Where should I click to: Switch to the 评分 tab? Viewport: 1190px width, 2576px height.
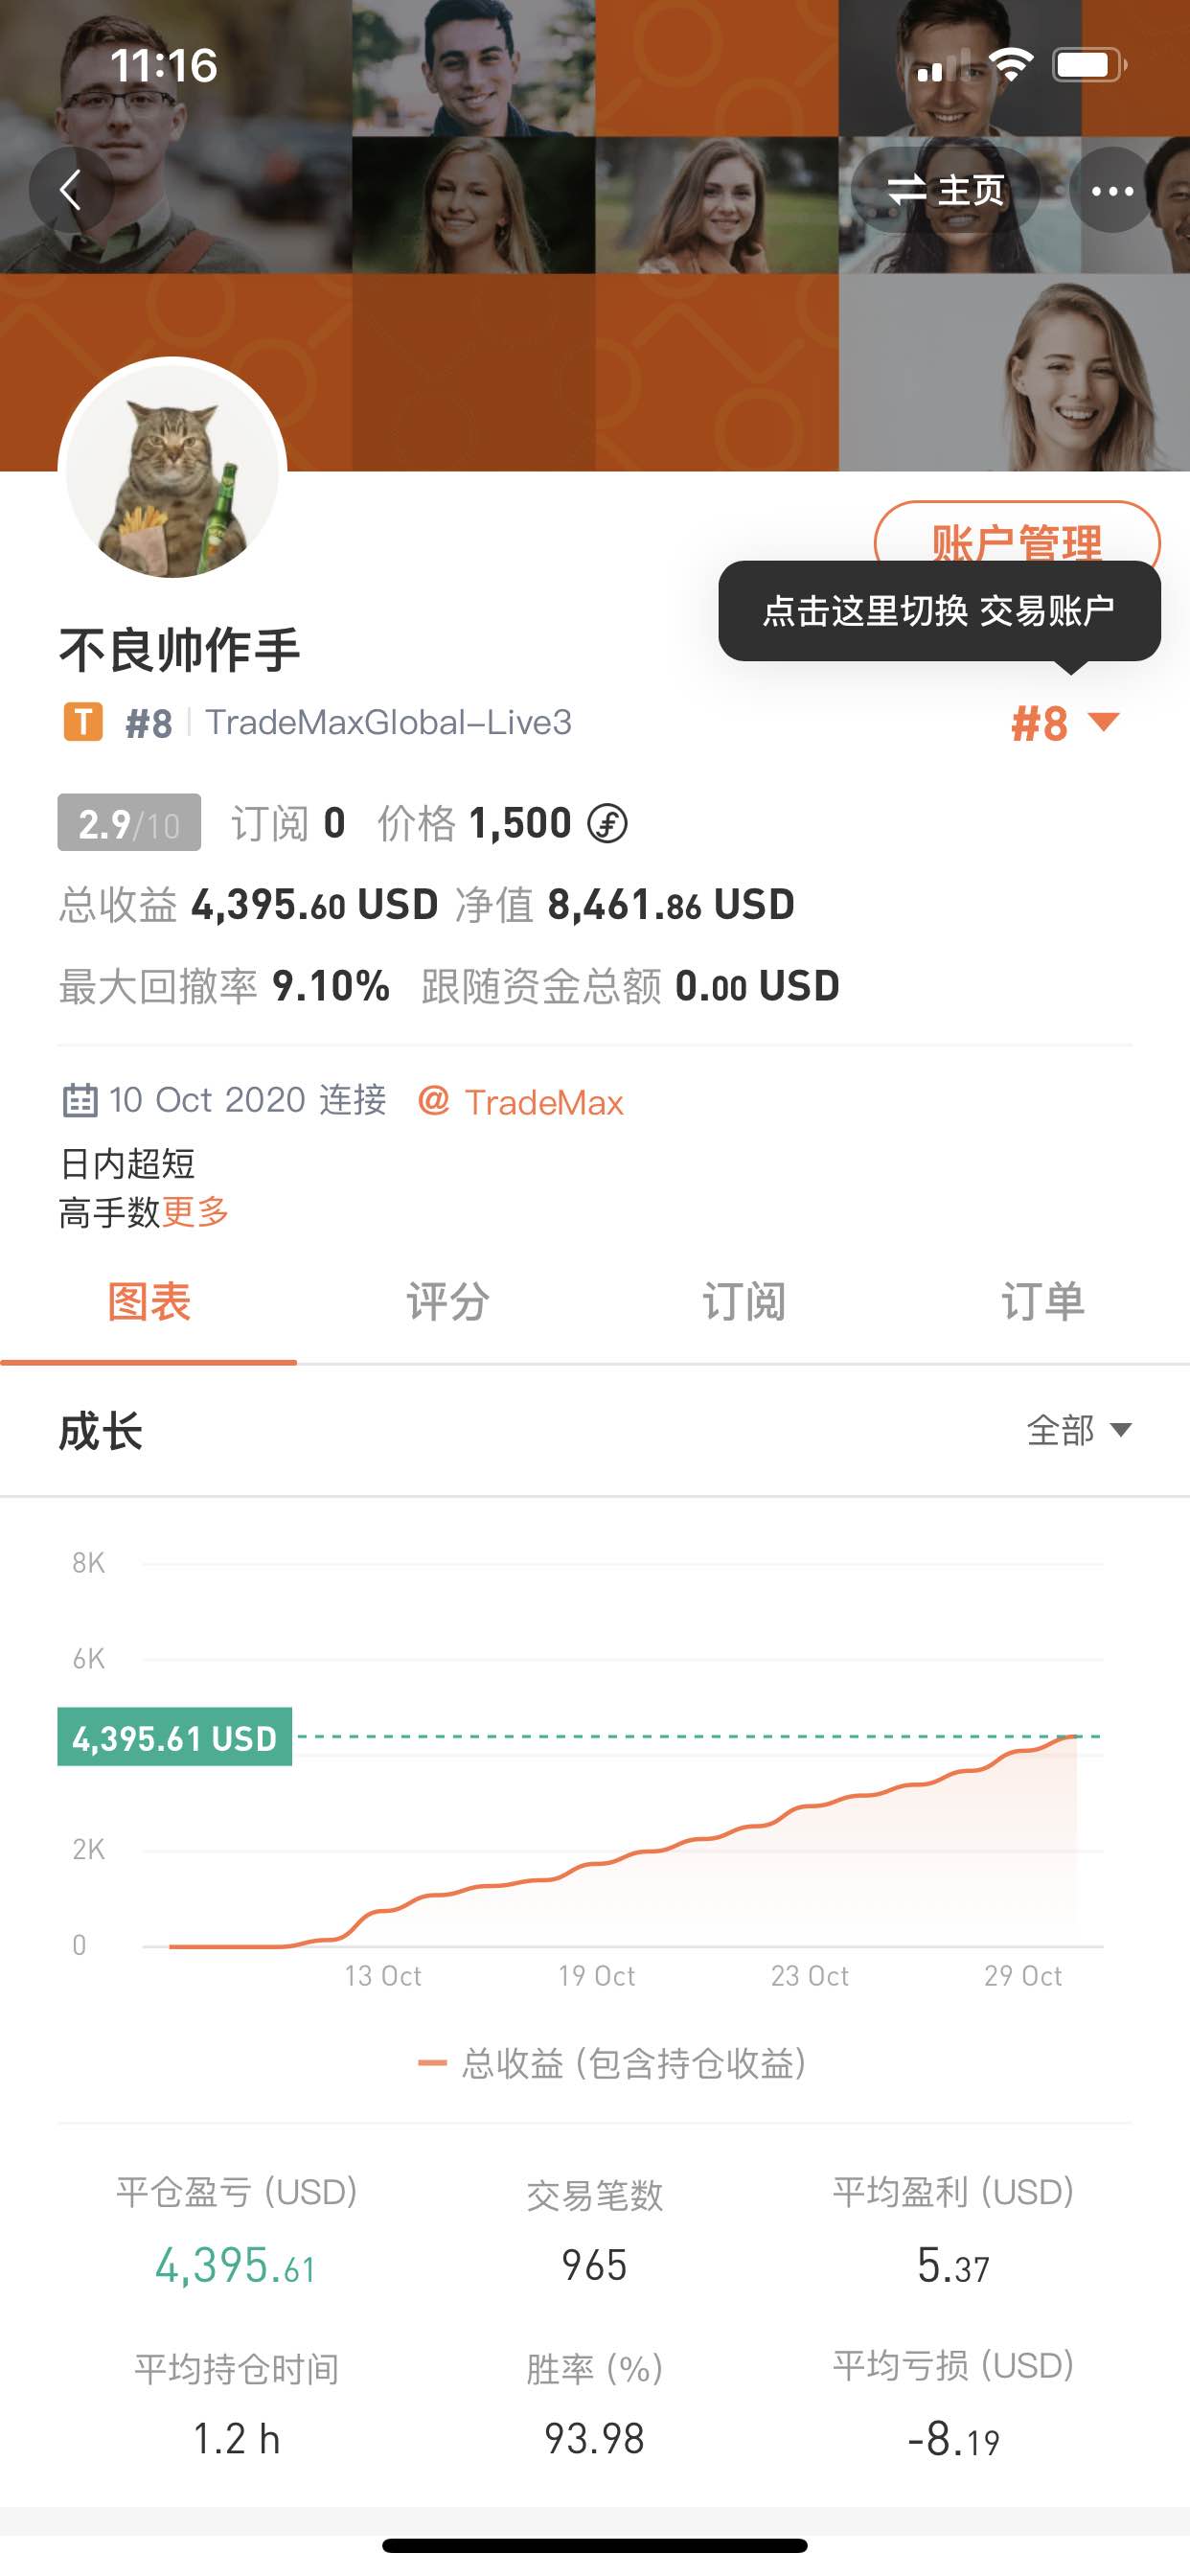tap(446, 1302)
